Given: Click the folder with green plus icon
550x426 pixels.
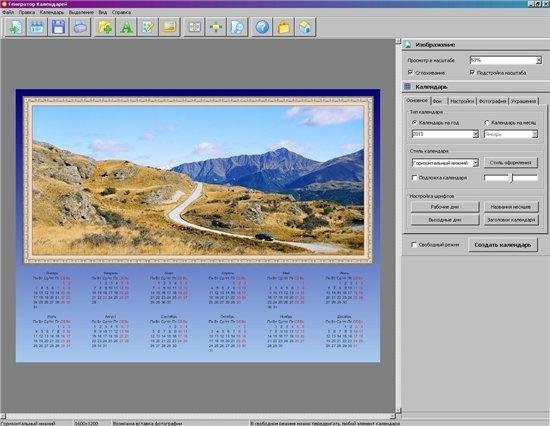Looking at the screenshot, I should 105,27.
